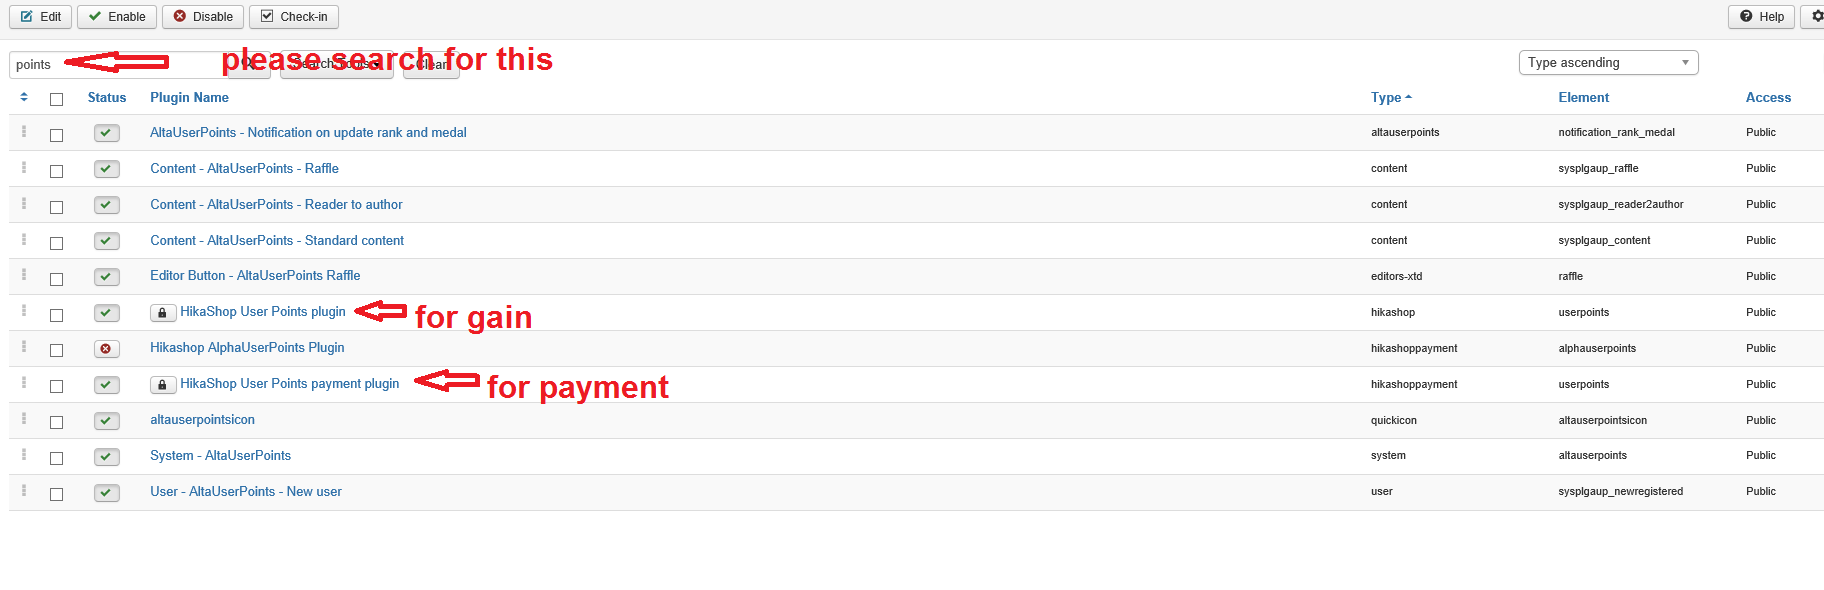Tick the select-all checkbox in the table header
The height and width of the screenshot is (590, 1824).
(56, 99)
